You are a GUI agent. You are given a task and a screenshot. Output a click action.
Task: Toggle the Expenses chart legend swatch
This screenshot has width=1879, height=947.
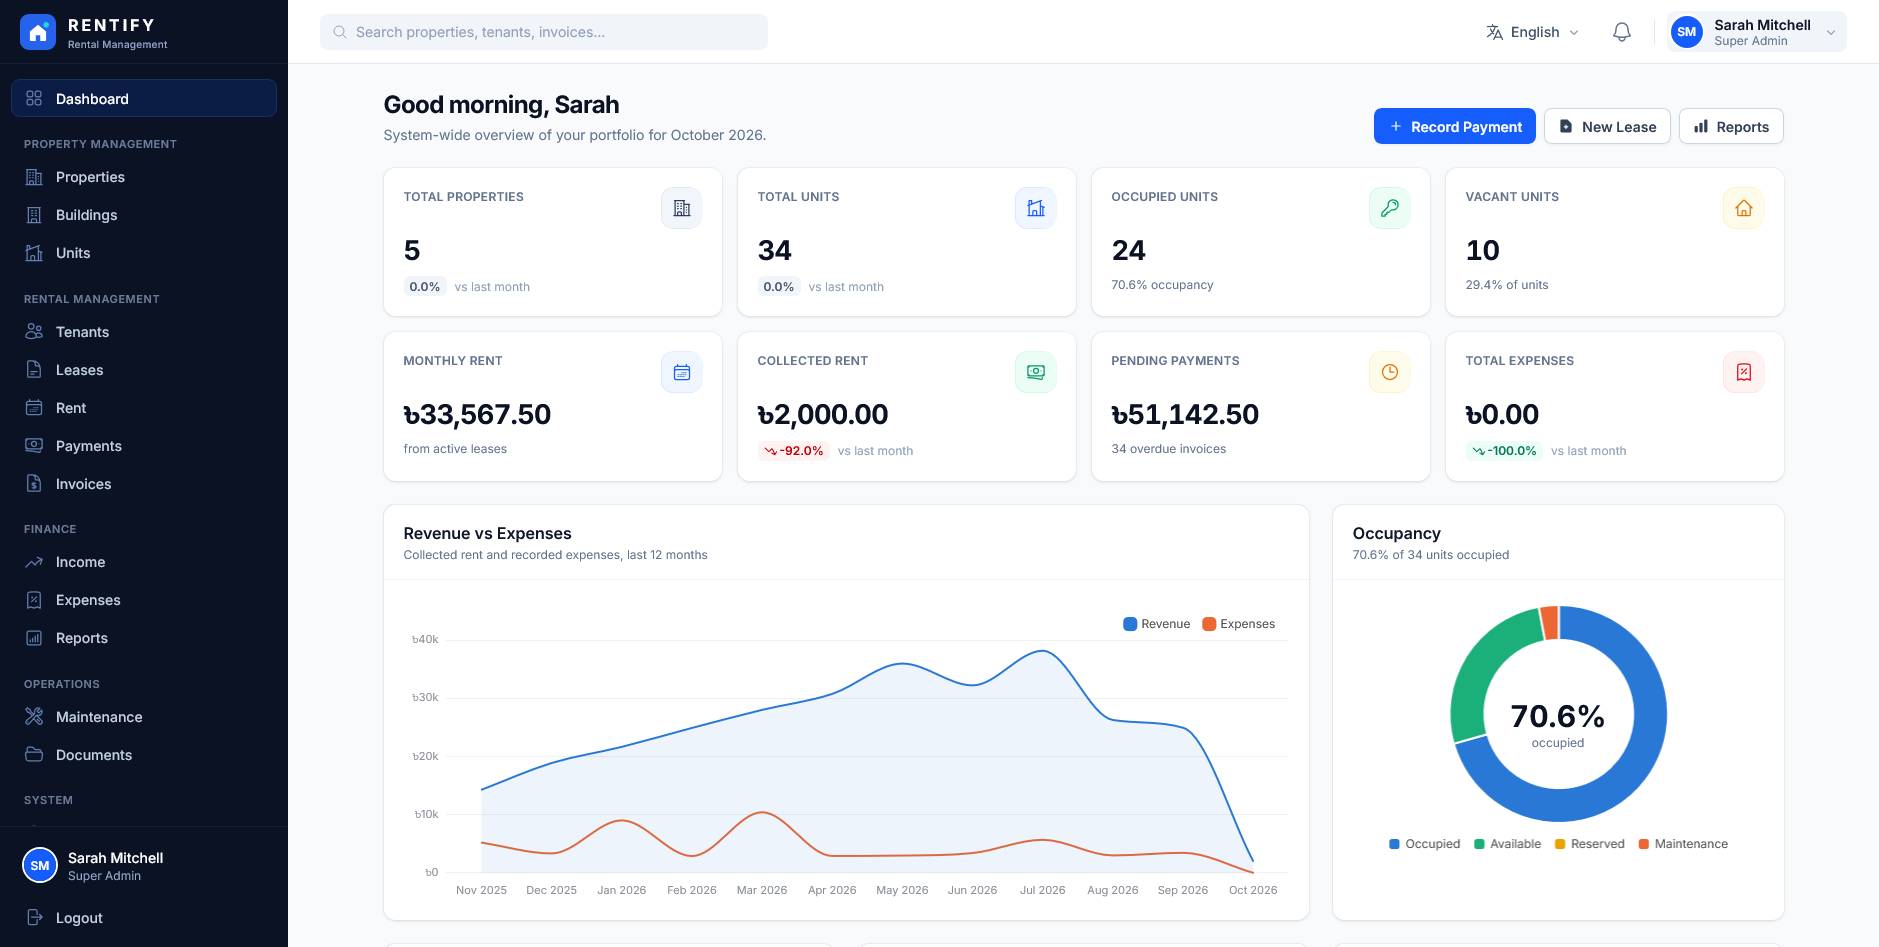[x=1209, y=624]
